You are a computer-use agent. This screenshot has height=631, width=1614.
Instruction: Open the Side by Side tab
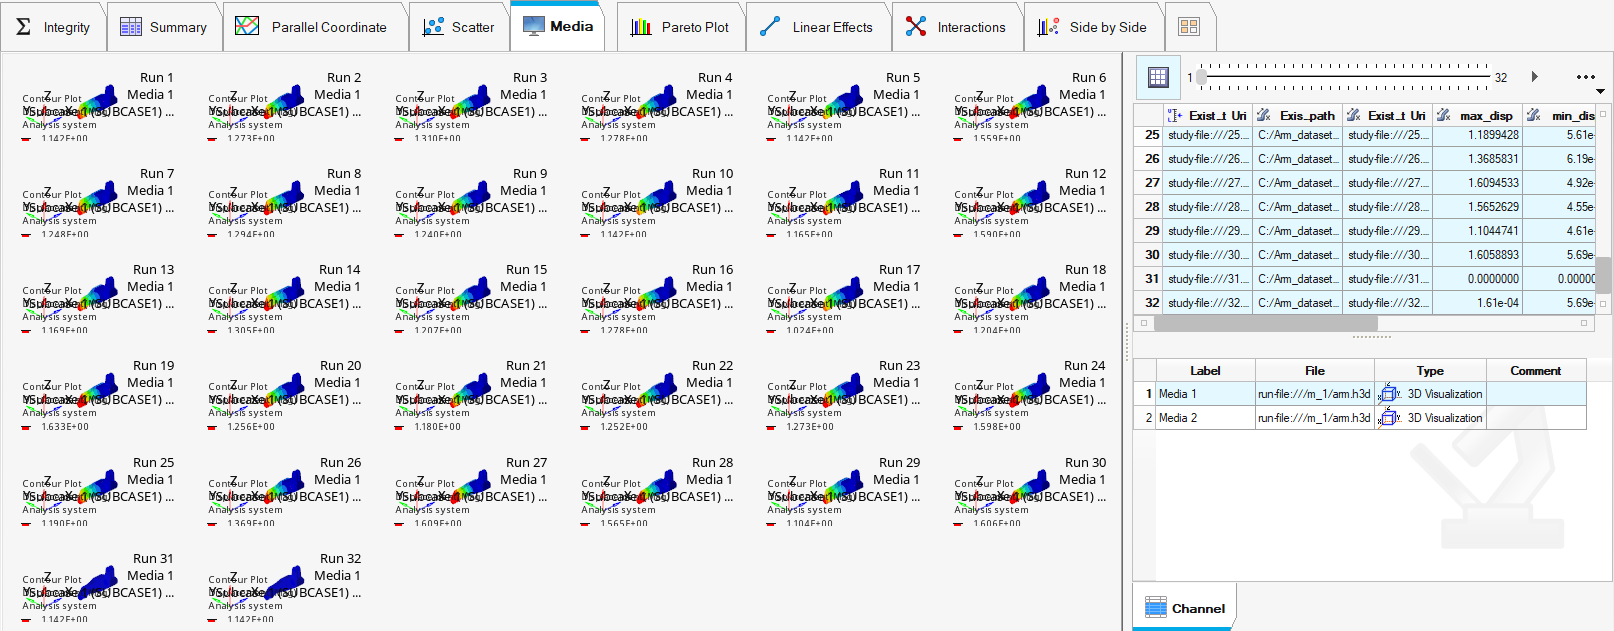point(1093,27)
